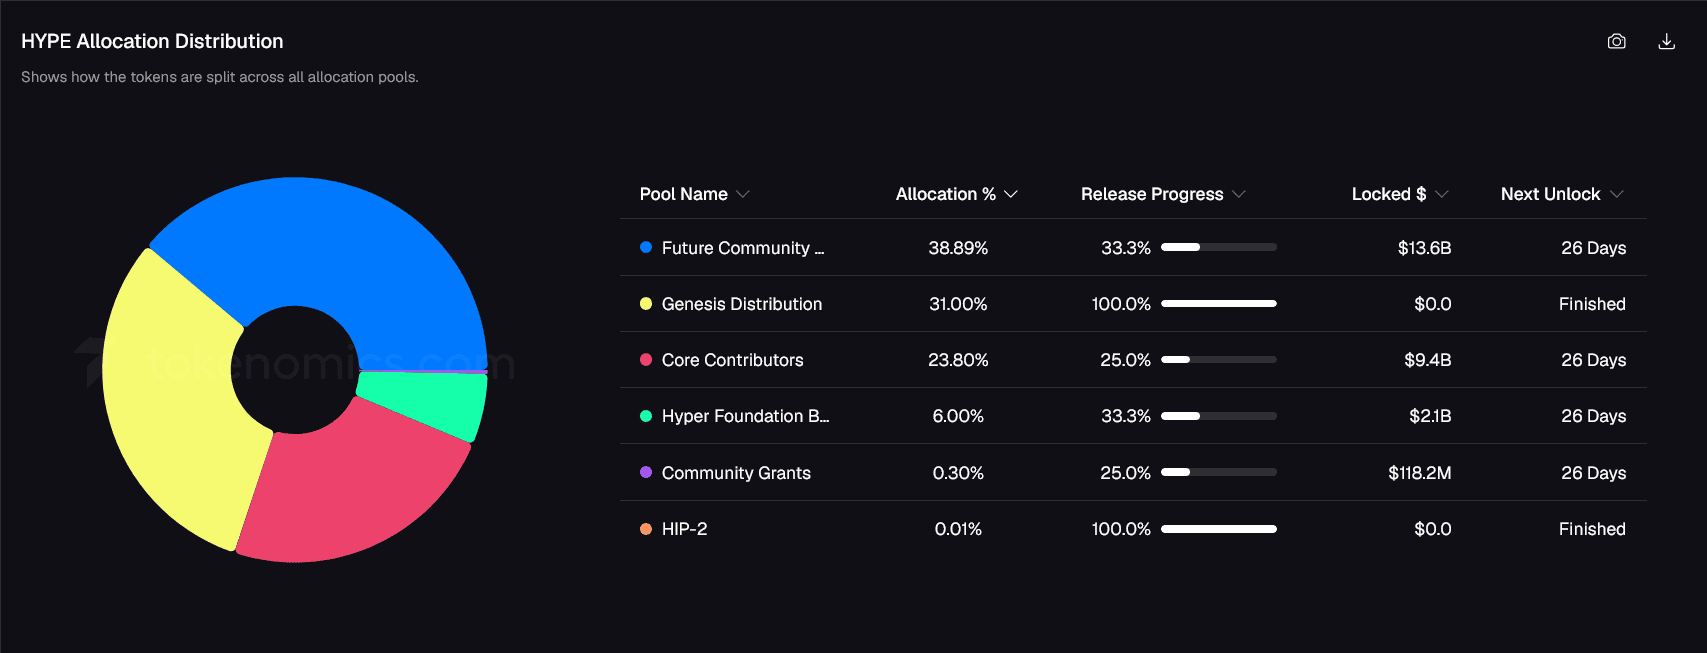Click the Community Grants progress bar

(x=1219, y=472)
